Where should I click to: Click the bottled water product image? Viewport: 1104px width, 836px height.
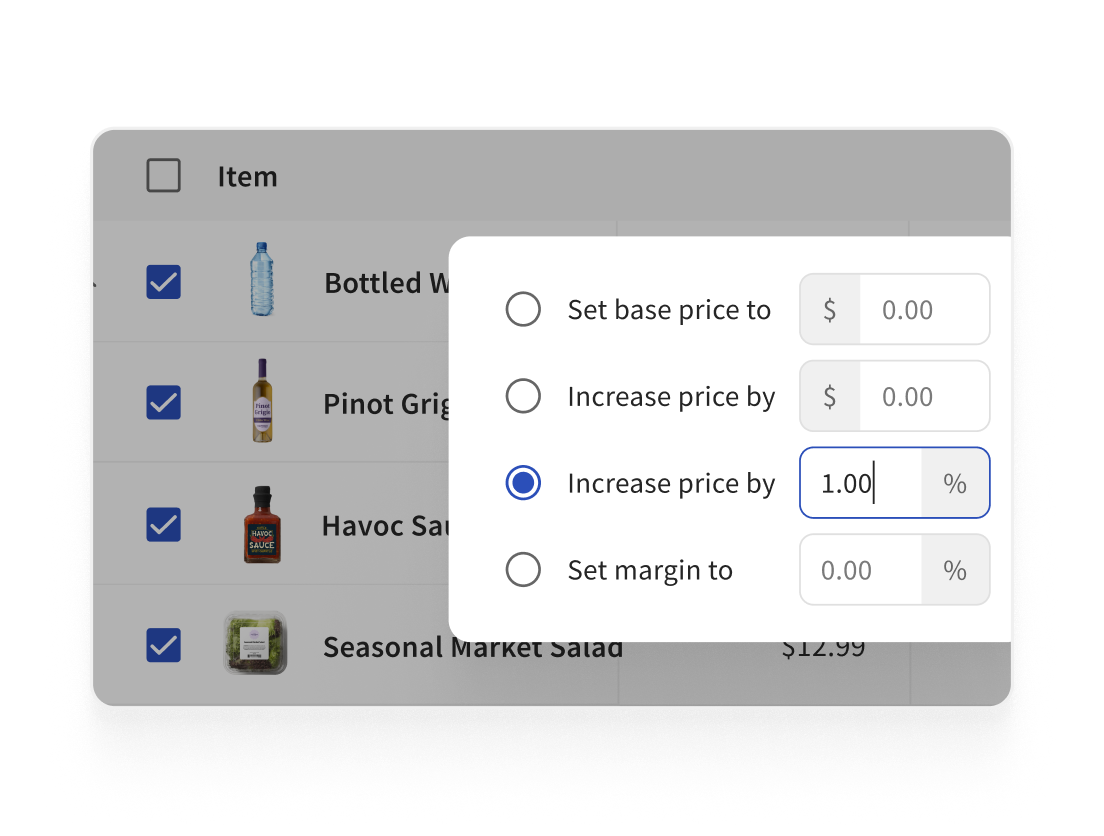262,280
